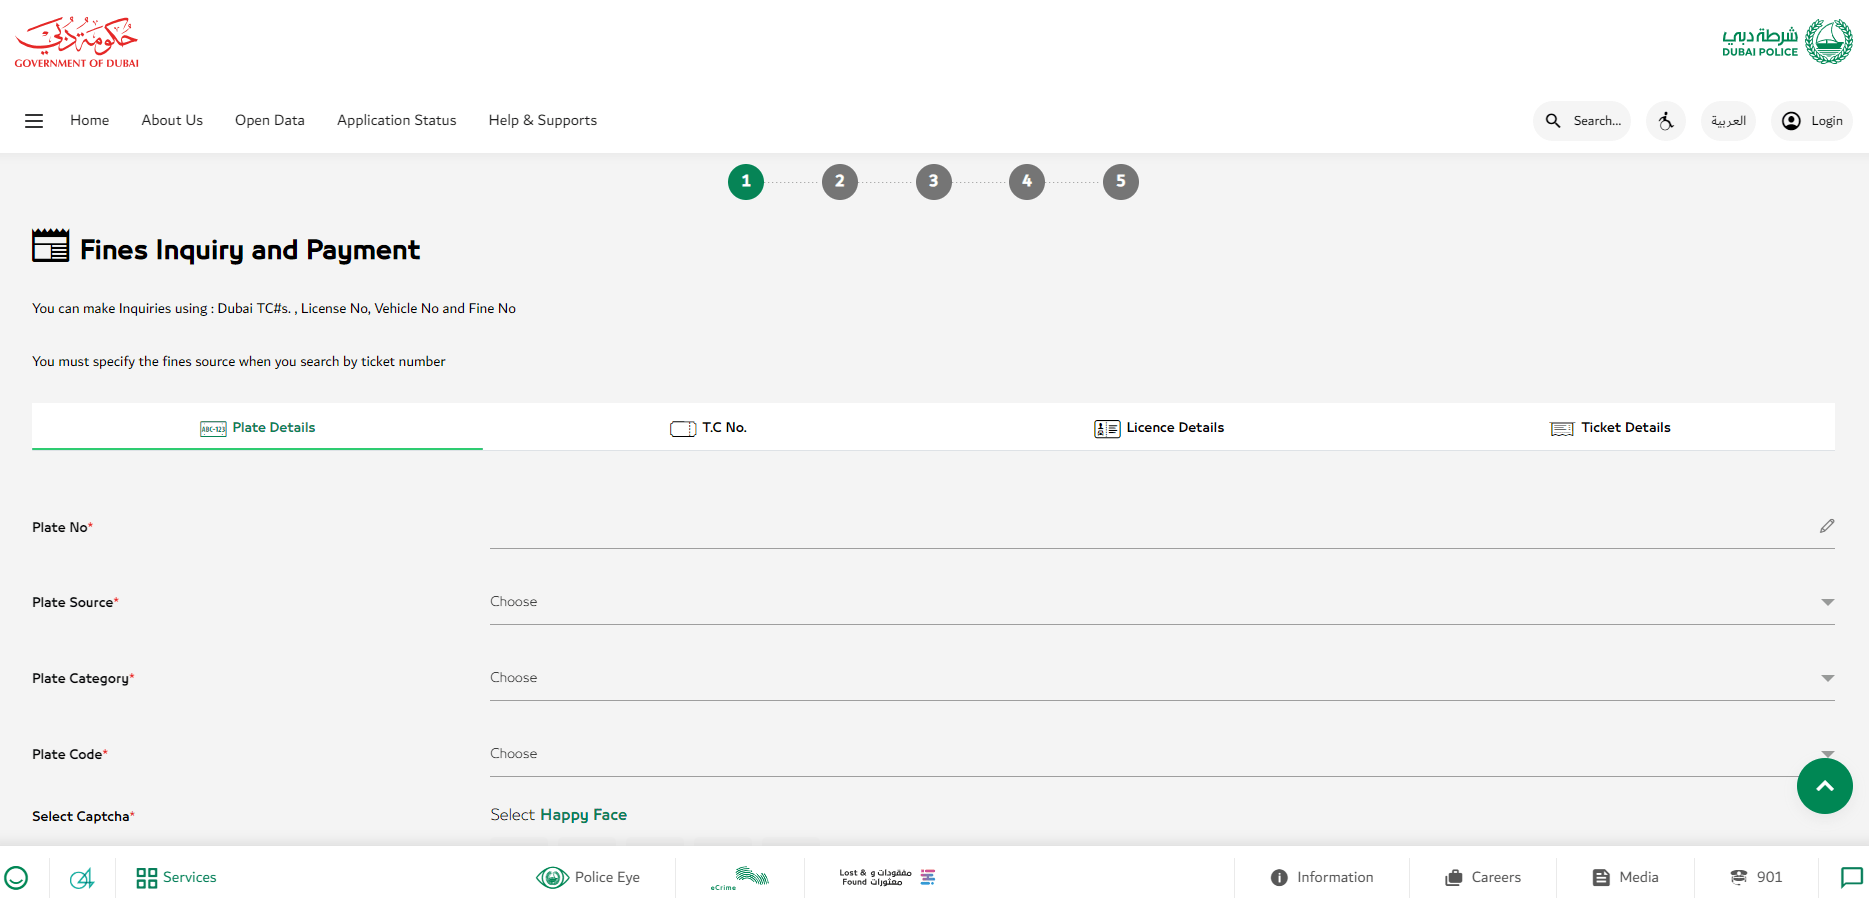Screen dimensions: 1869x906
Task: Open the Plate Source dropdown
Action: (1160, 601)
